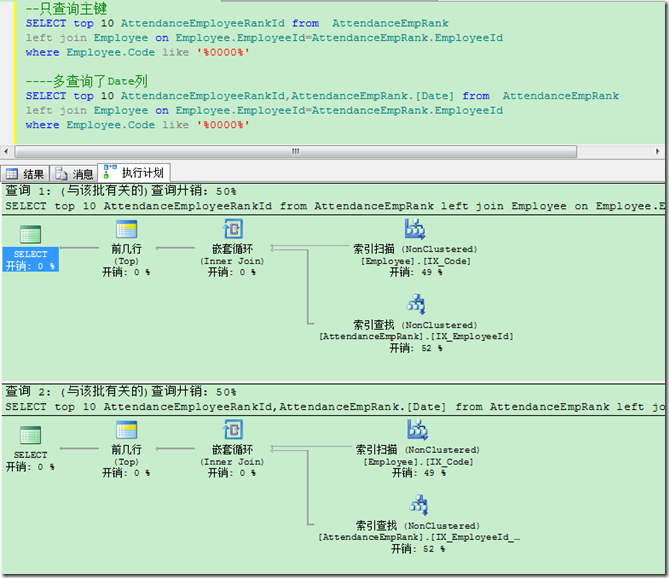Click the first where Employee.Code like line
This screenshot has width=669, height=578.
click(137, 52)
